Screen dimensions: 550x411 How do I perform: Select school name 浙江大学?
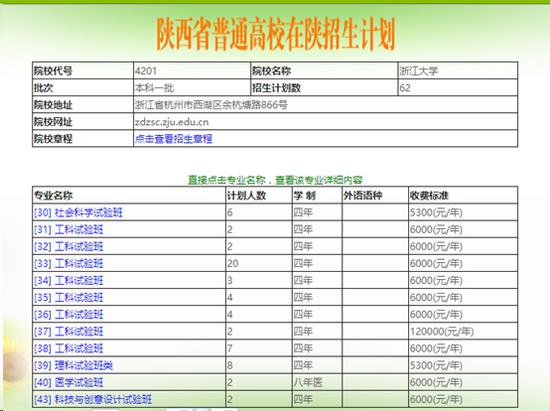(x=419, y=71)
